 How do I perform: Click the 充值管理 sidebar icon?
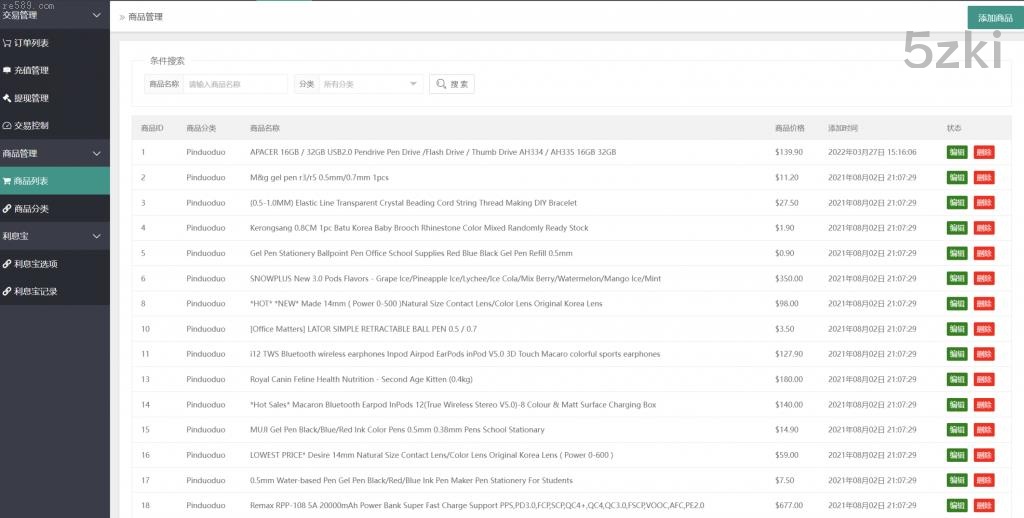(7, 70)
